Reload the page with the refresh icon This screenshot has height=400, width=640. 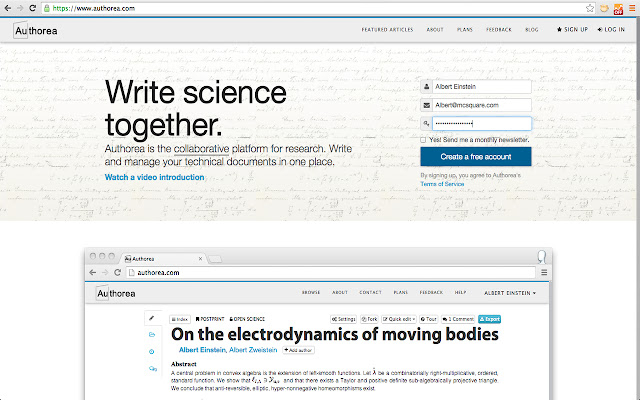click(x=33, y=8)
